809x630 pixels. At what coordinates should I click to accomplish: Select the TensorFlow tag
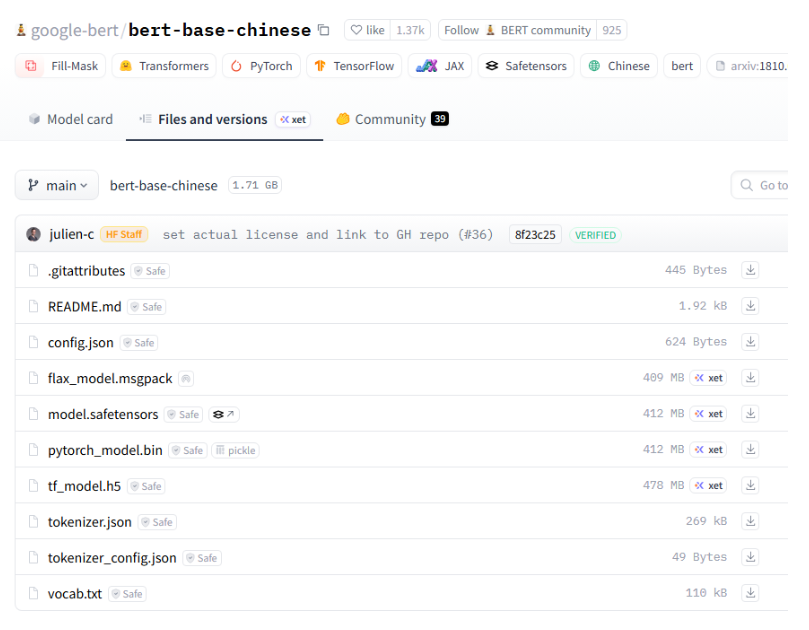pos(354,66)
